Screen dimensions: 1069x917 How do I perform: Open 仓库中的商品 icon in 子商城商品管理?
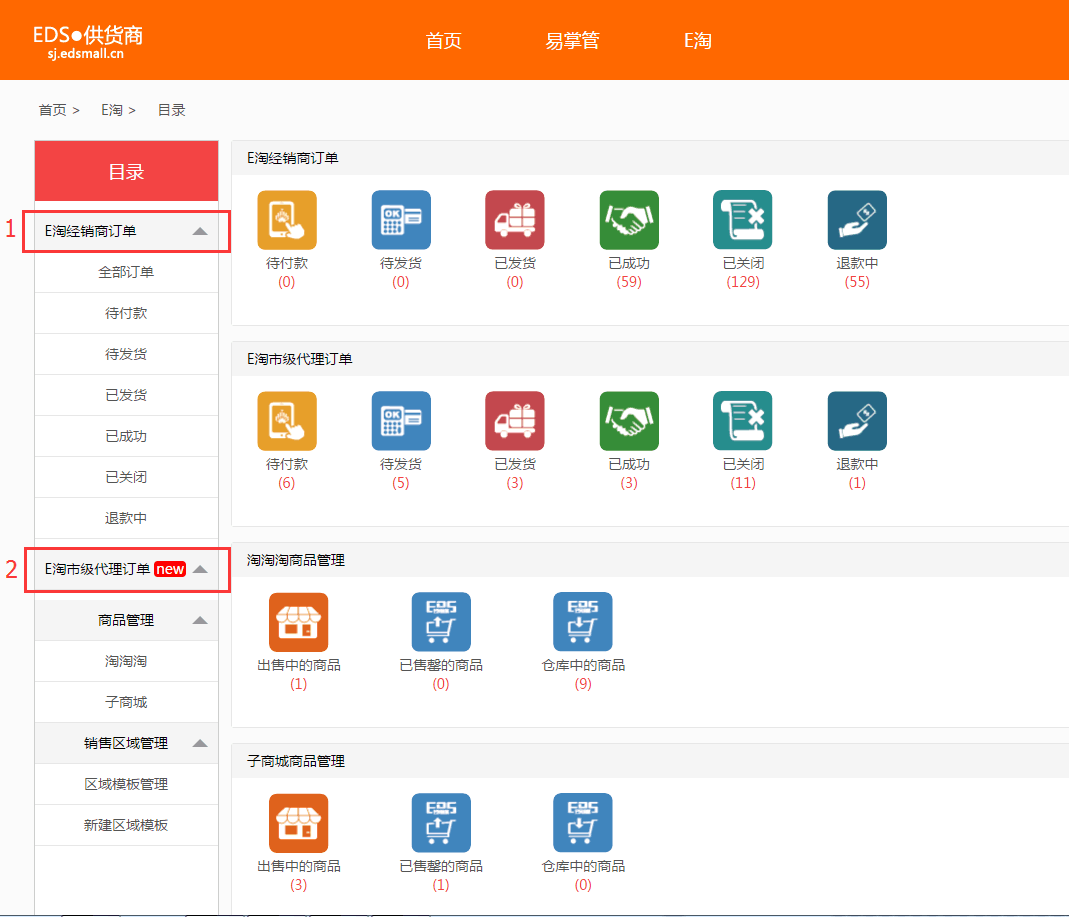583,823
